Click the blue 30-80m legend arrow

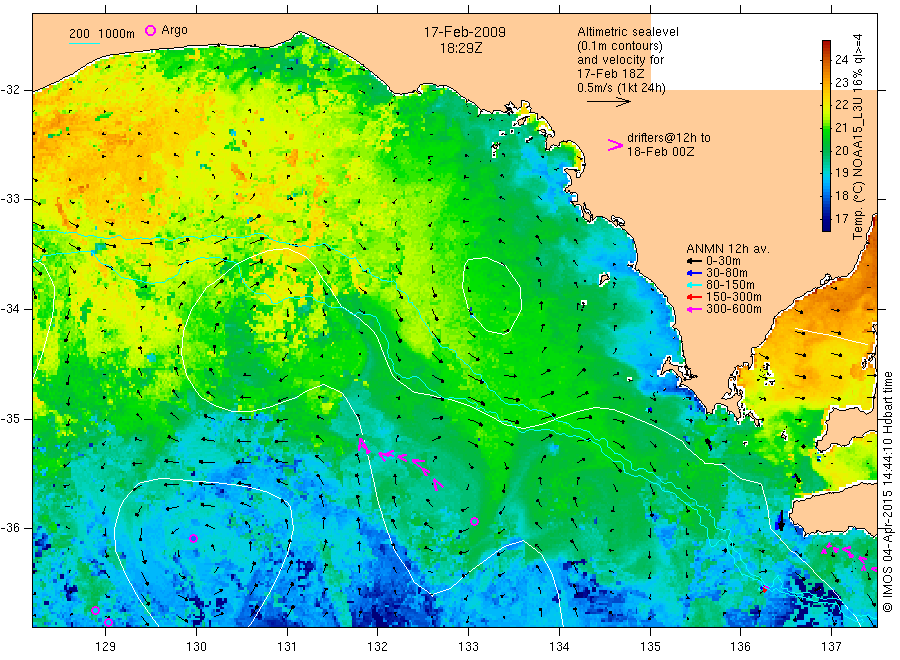coord(694,273)
